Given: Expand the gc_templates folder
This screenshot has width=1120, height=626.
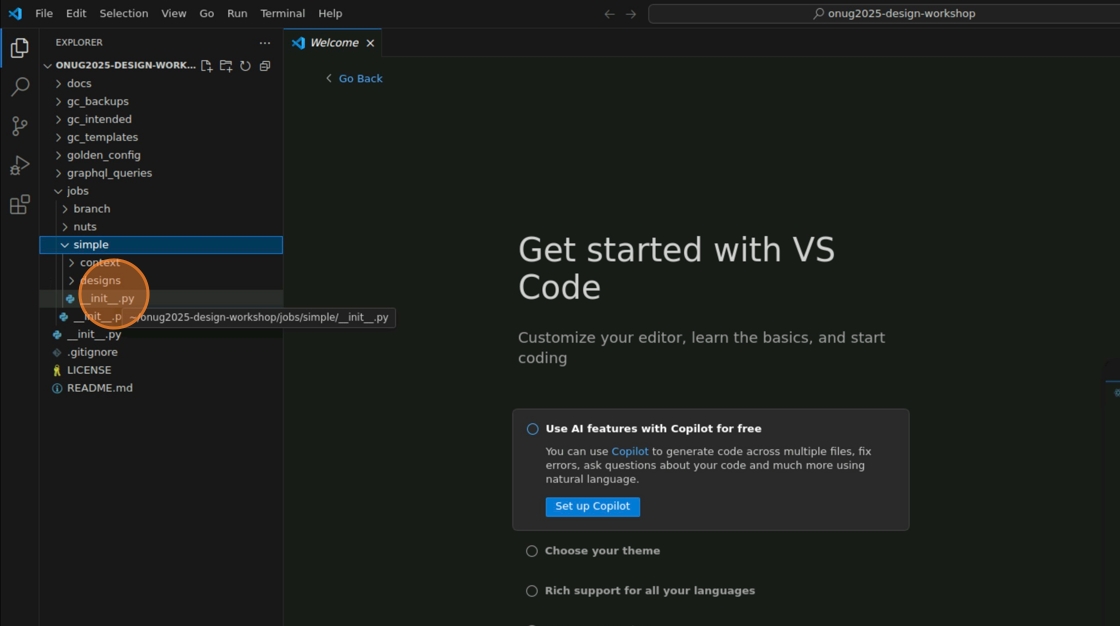Looking at the screenshot, I should 161,137.
